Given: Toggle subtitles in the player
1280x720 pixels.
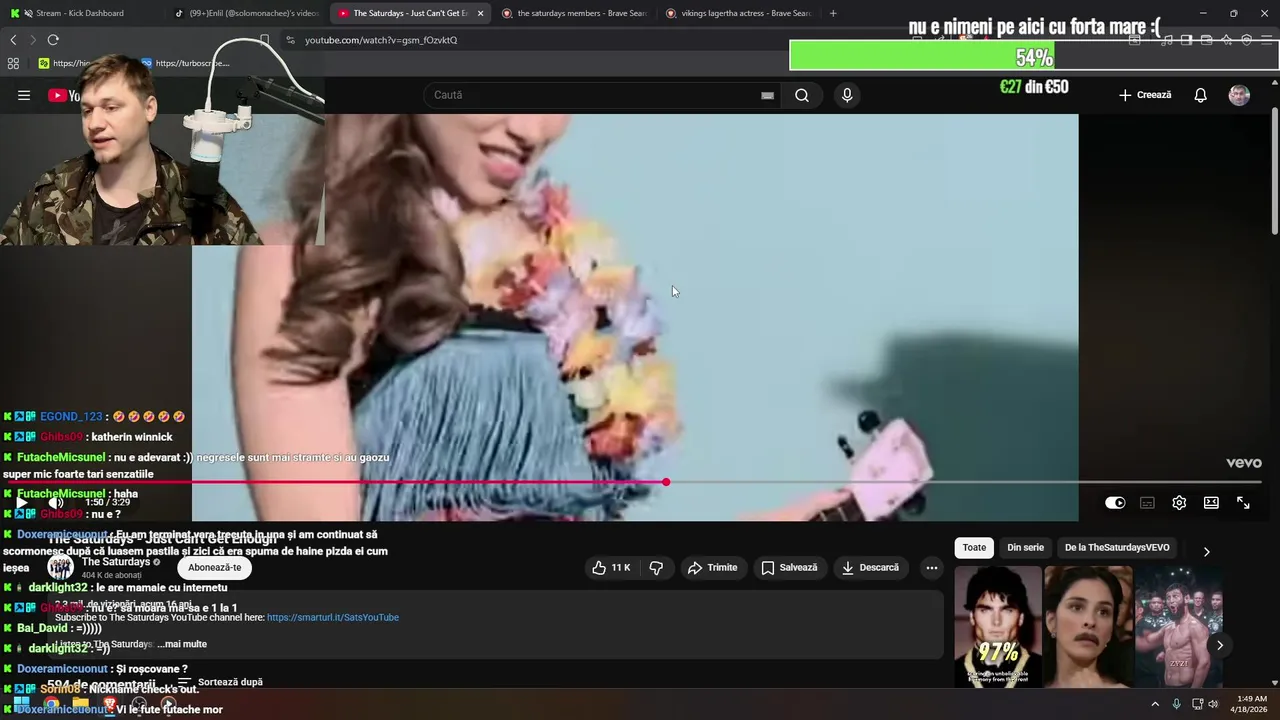Looking at the screenshot, I should click(x=1147, y=503).
